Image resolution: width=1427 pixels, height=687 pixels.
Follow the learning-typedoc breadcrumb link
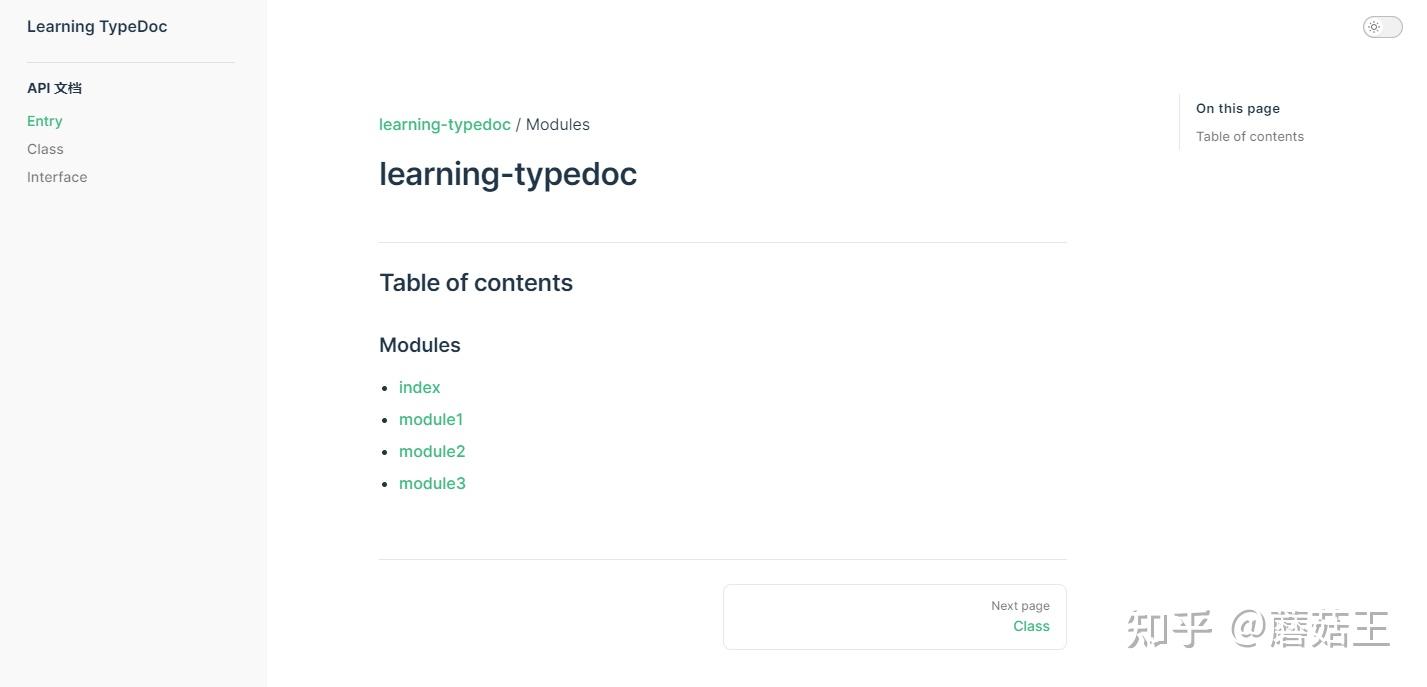click(444, 124)
